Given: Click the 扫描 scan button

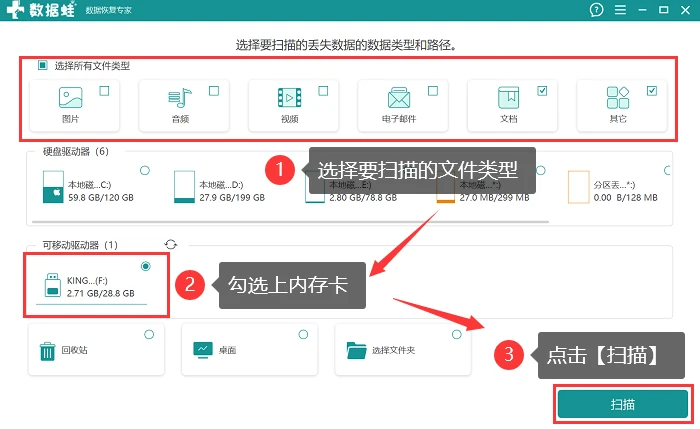Looking at the screenshot, I should (623, 404).
